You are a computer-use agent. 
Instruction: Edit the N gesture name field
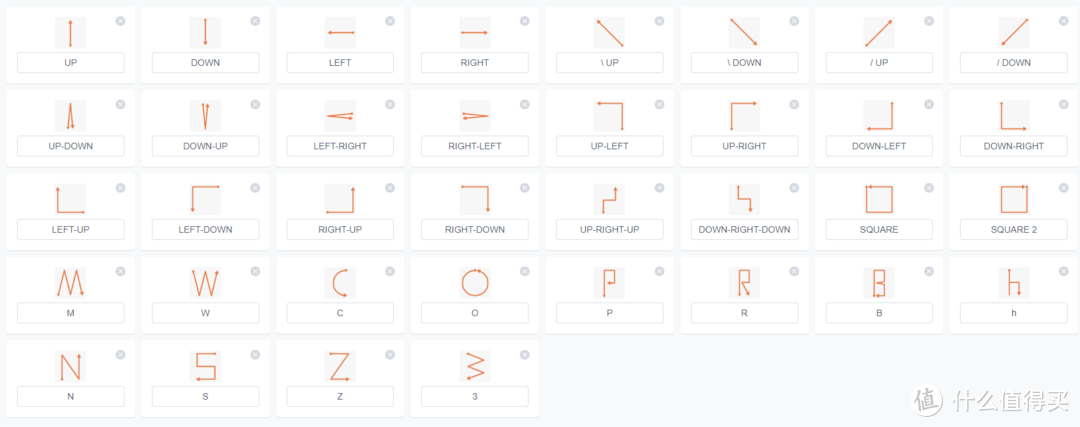[x=70, y=397]
